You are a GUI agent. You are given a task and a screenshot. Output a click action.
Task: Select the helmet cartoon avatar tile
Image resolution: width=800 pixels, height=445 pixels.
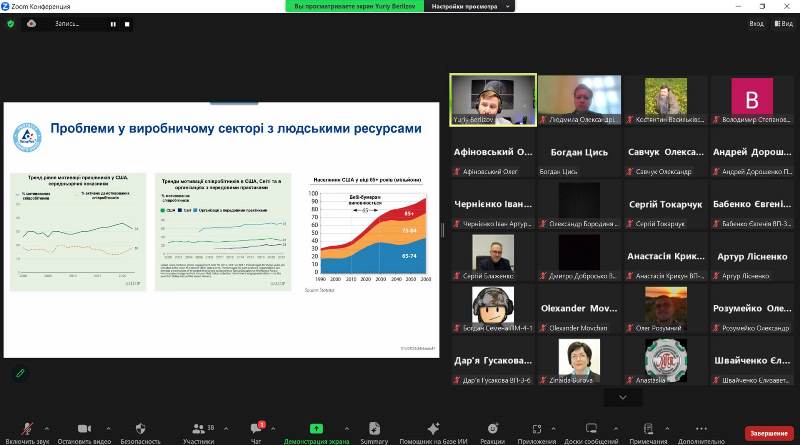[x=493, y=308]
